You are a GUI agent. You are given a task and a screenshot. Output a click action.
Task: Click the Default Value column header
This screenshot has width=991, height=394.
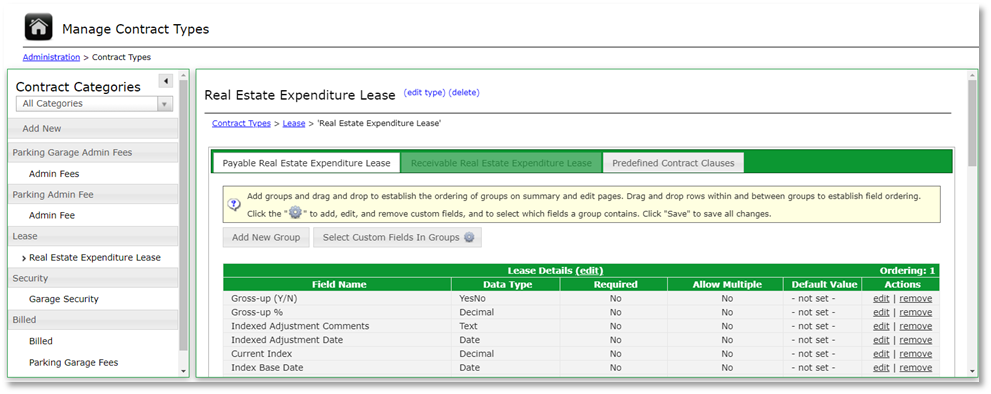(x=824, y=285)
